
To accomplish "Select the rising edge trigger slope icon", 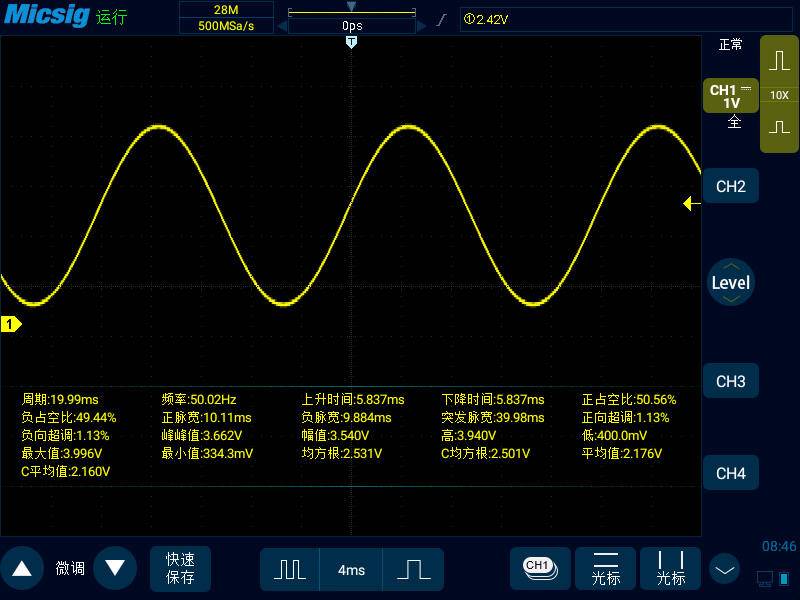I will coord(442,20).
